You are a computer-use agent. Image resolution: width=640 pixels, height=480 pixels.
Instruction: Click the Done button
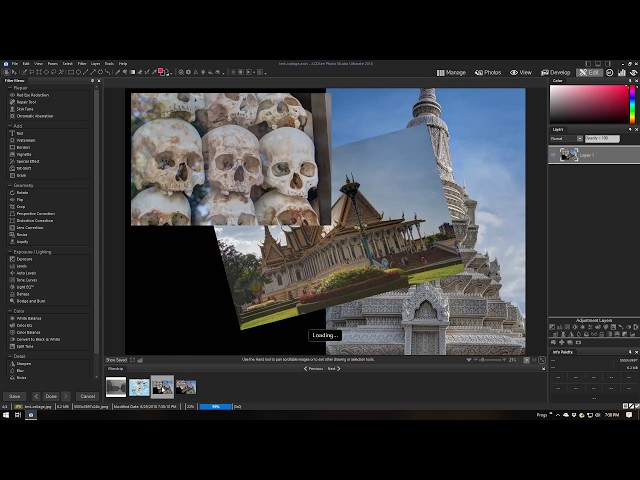point(51,396)
